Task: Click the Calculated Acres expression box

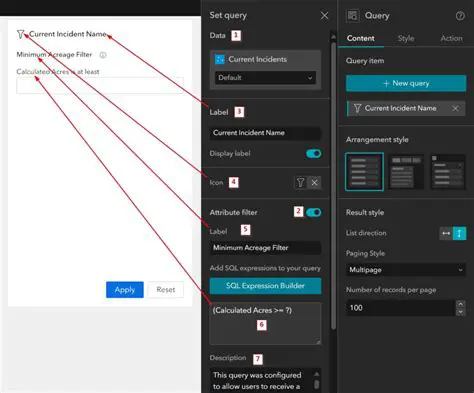Action: (x=265, y=323)
